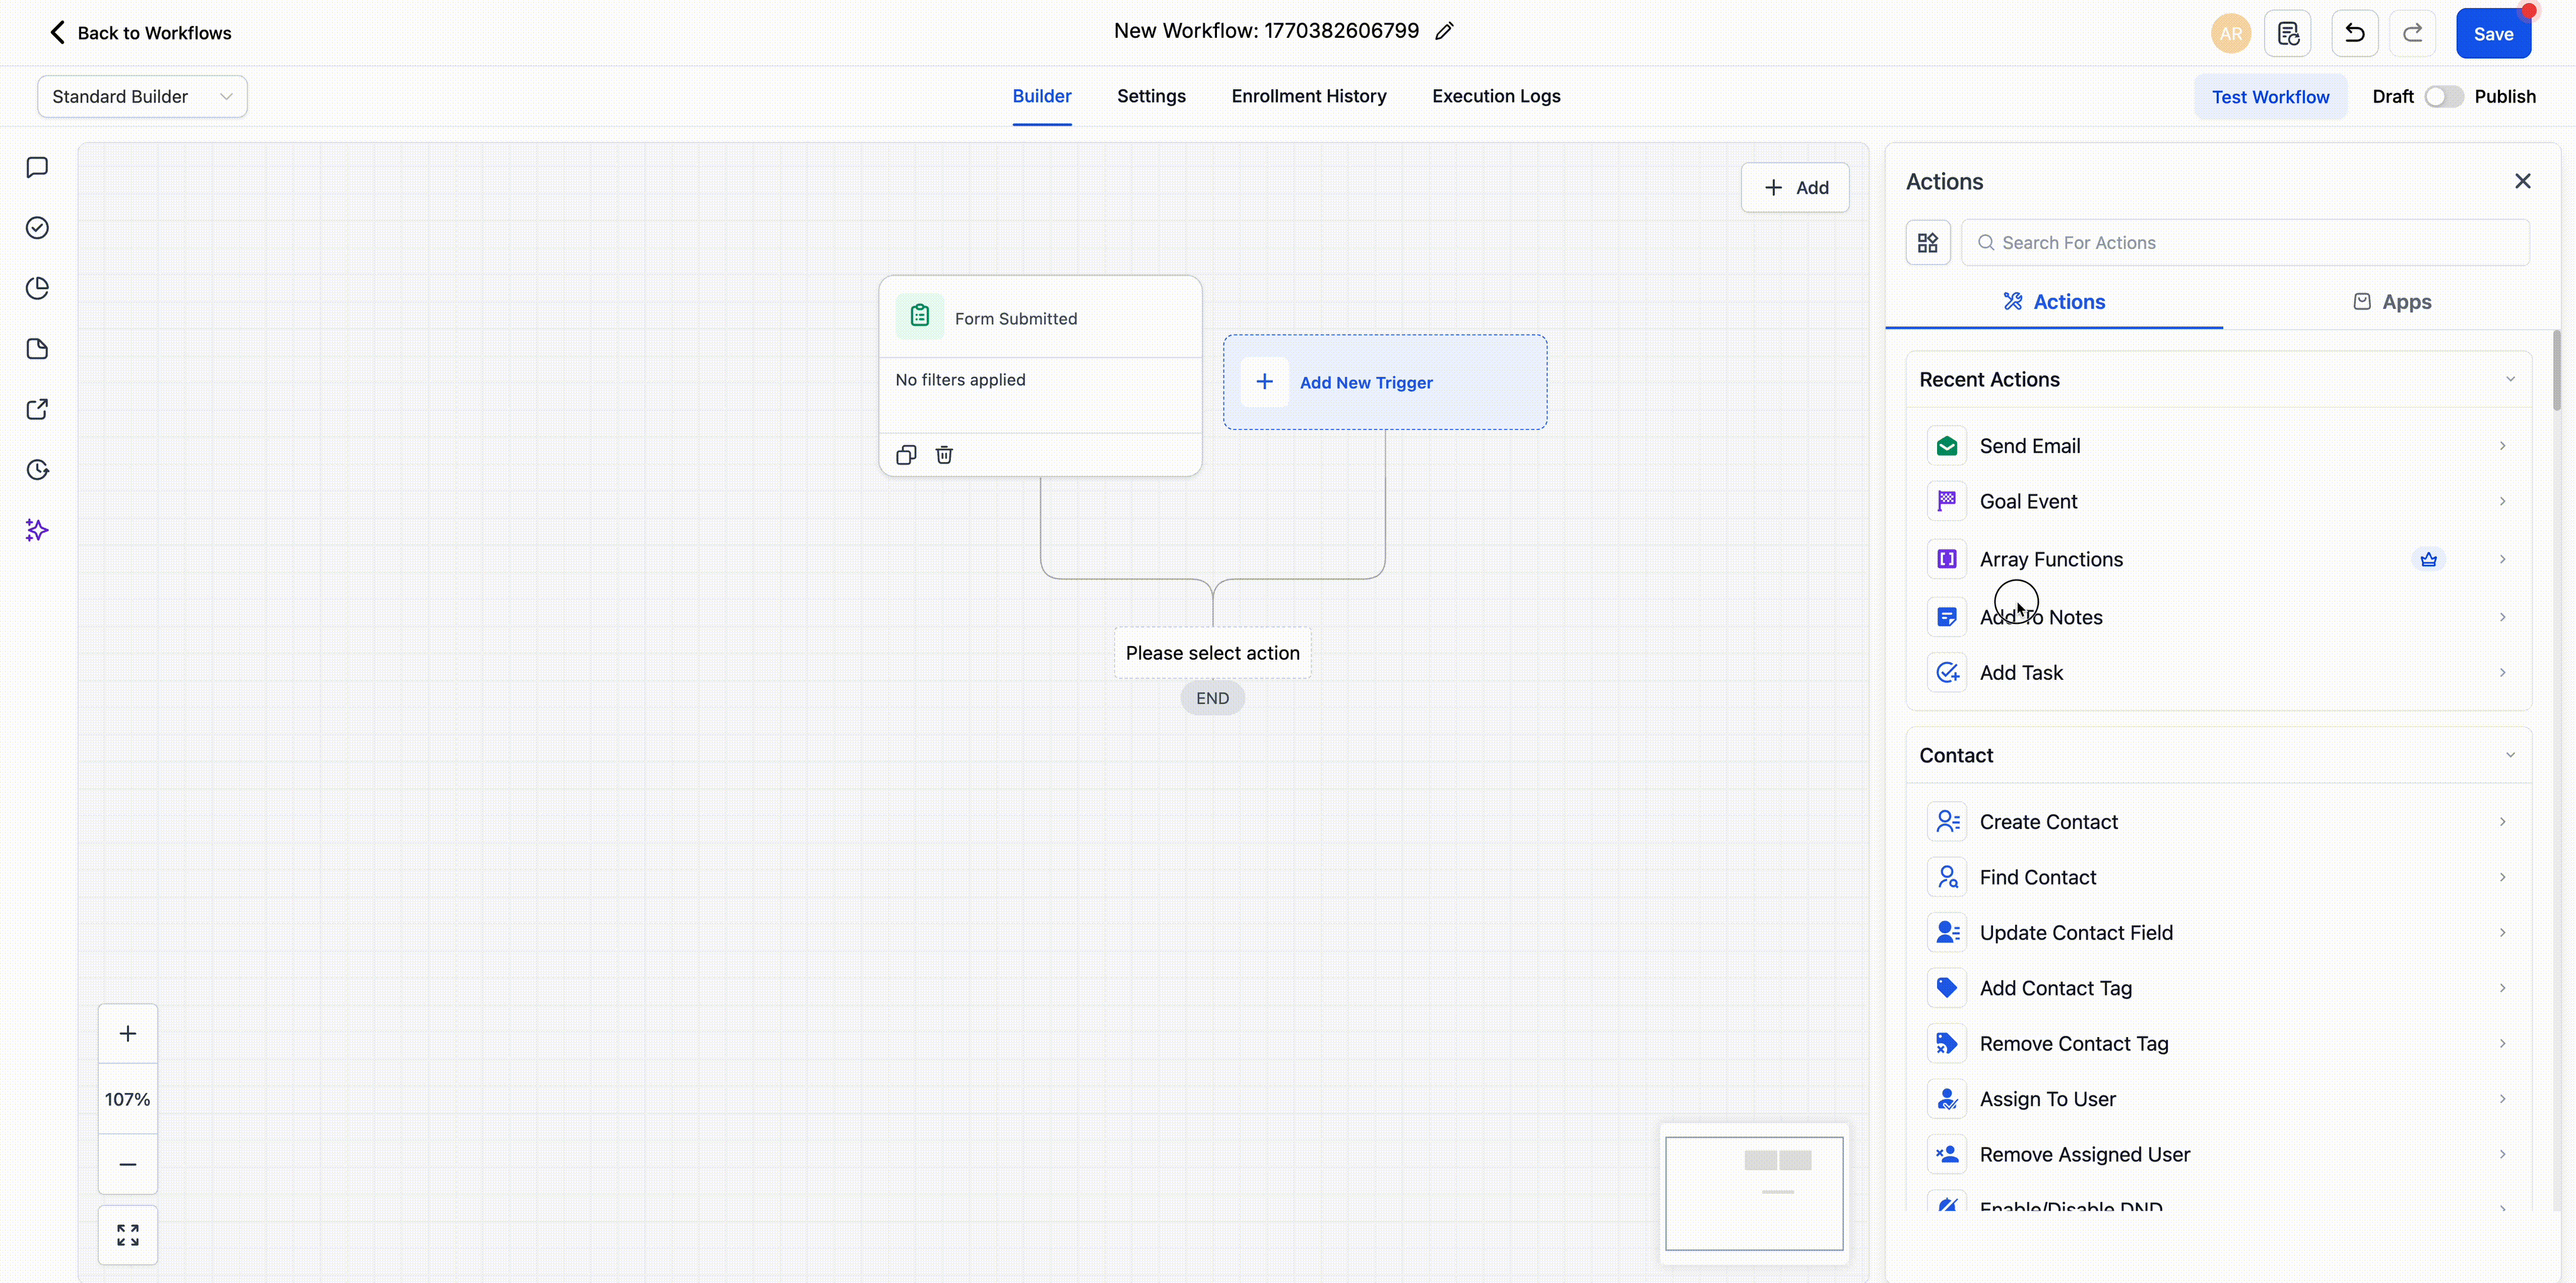Click the Test Workflow button
This screenshot has width=2576, height=1283.
(x=2270, y=97)
